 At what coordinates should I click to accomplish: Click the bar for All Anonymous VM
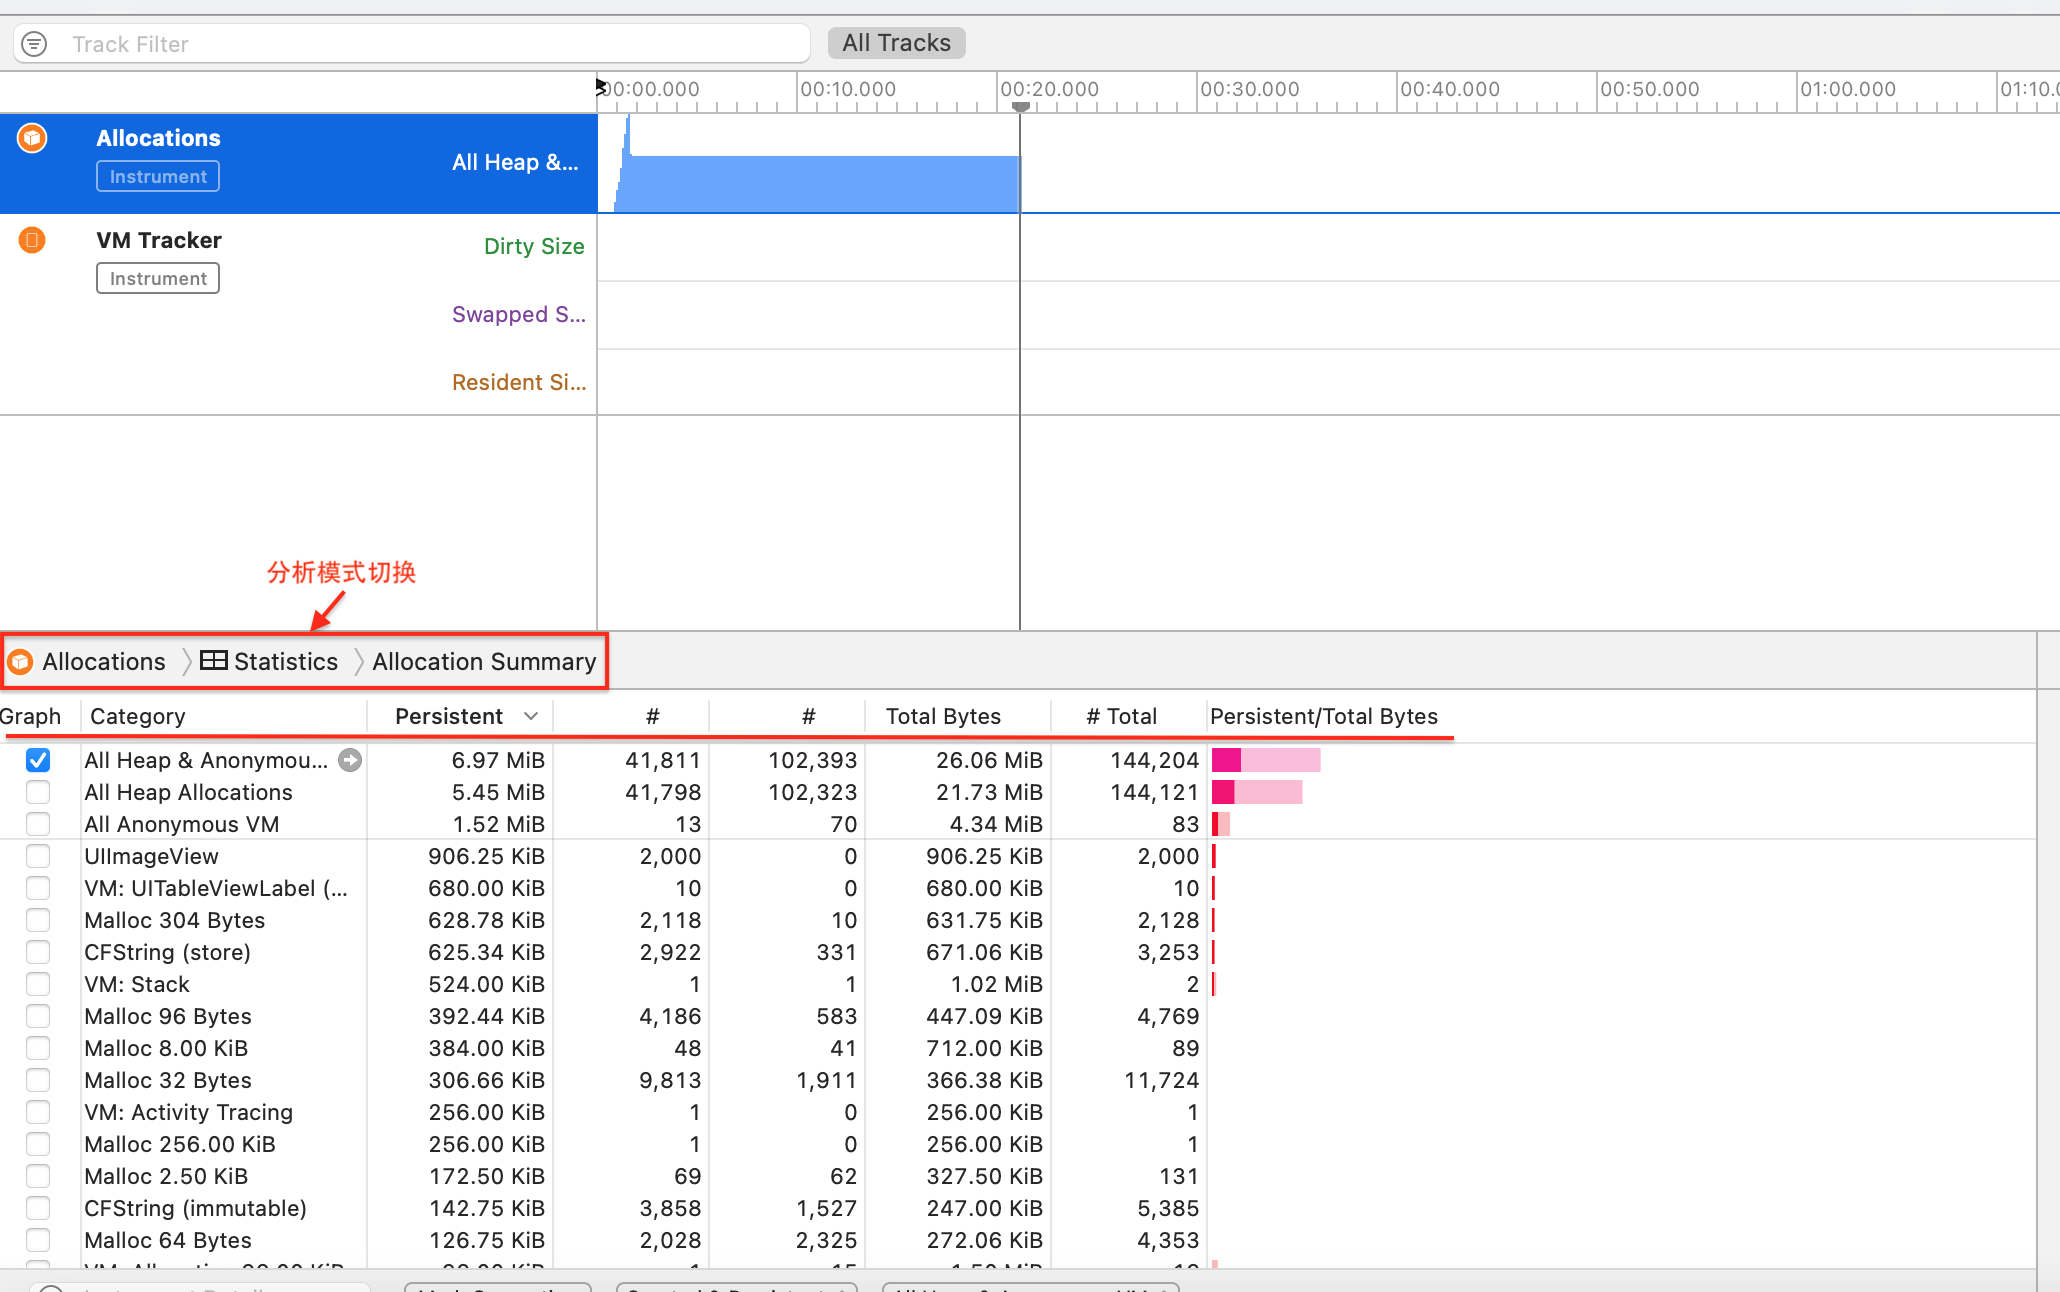pyautogui.click(x=1221, y=824)
